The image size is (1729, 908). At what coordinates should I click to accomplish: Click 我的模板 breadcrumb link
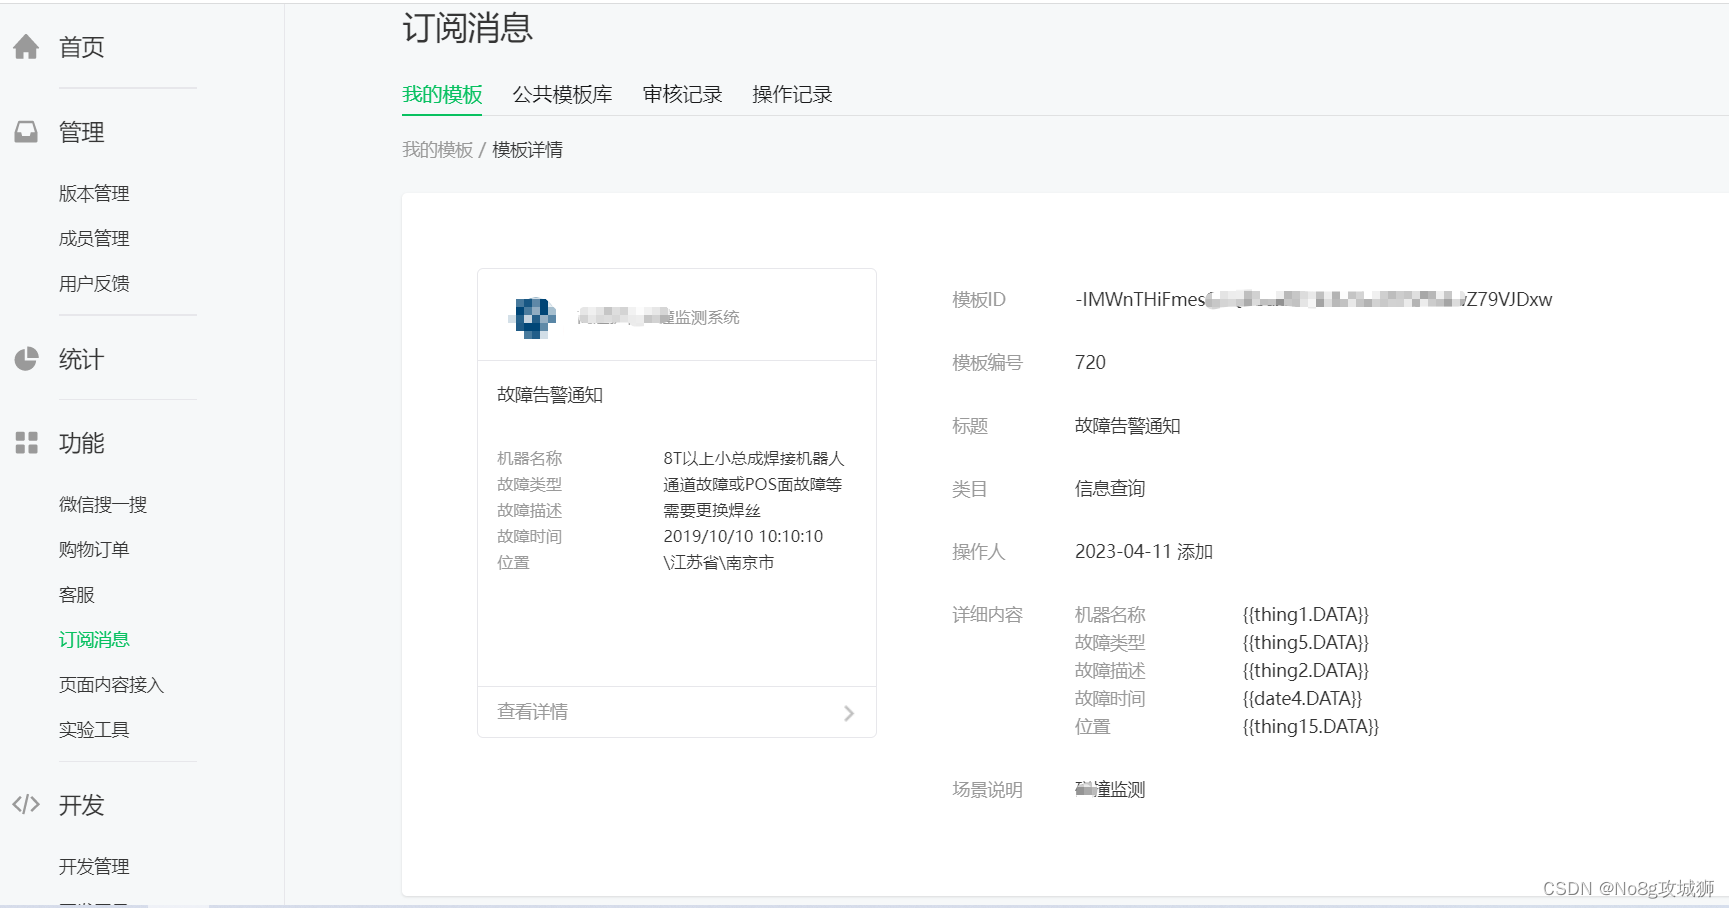point(438,150)
